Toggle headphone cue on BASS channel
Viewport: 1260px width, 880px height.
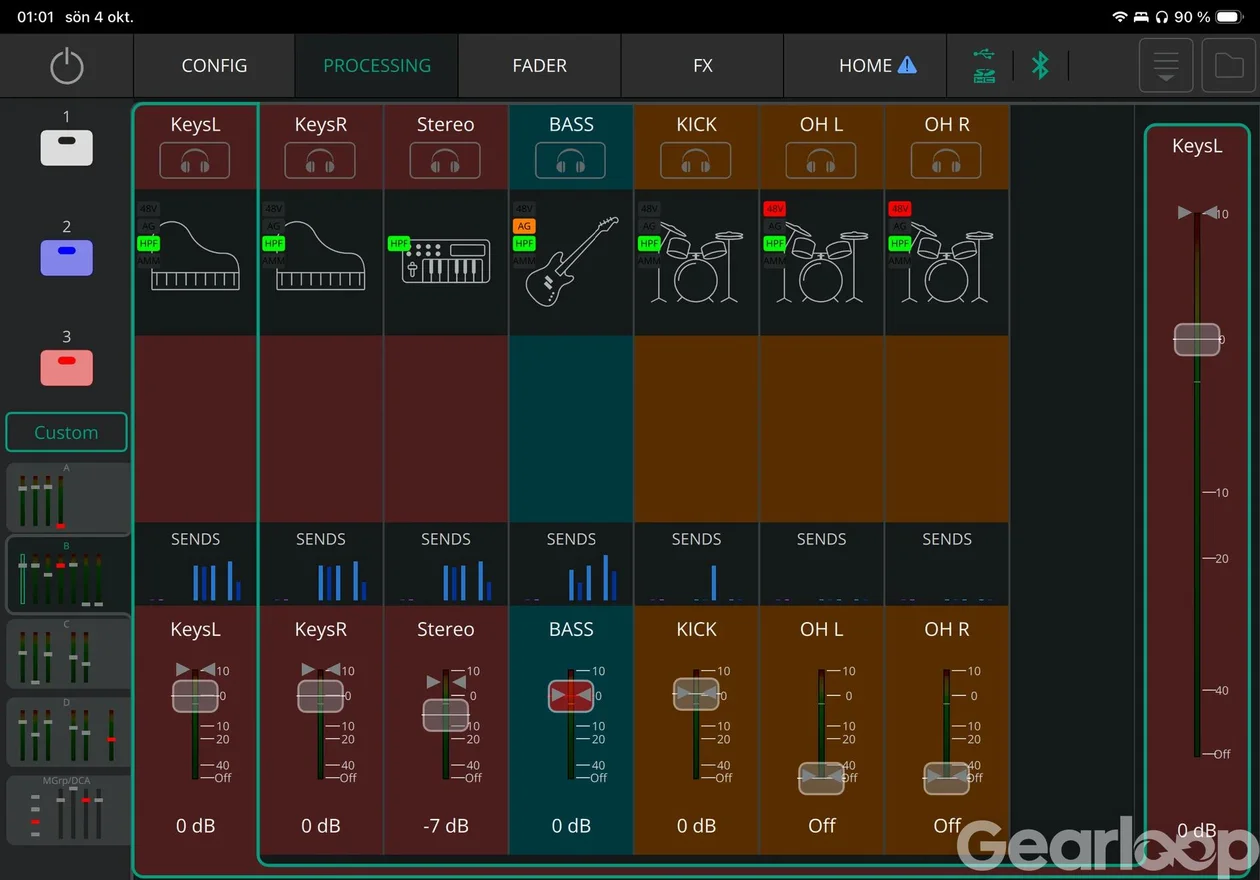(x=570, y=160)
